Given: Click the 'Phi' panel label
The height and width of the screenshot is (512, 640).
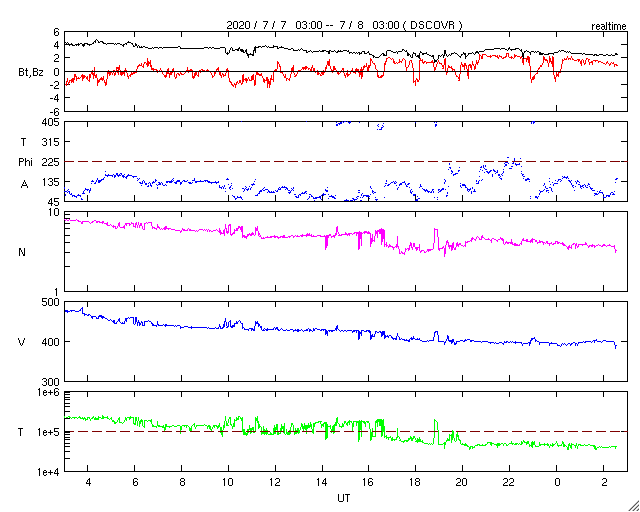Looking at the screenshot, I should pos(25,162).
